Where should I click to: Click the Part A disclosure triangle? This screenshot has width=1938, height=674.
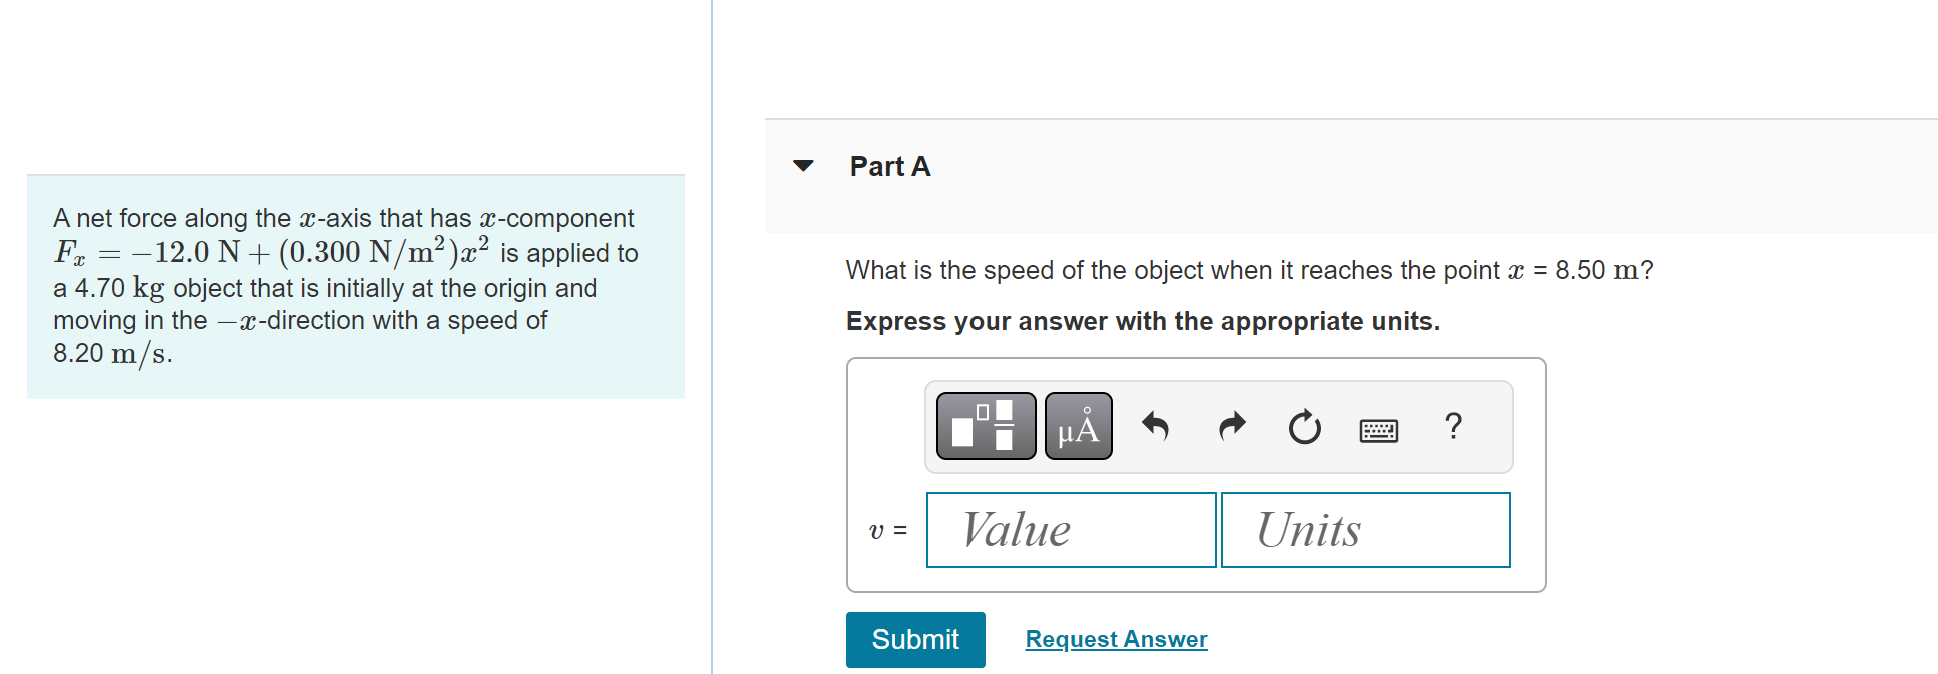point(804,166)
